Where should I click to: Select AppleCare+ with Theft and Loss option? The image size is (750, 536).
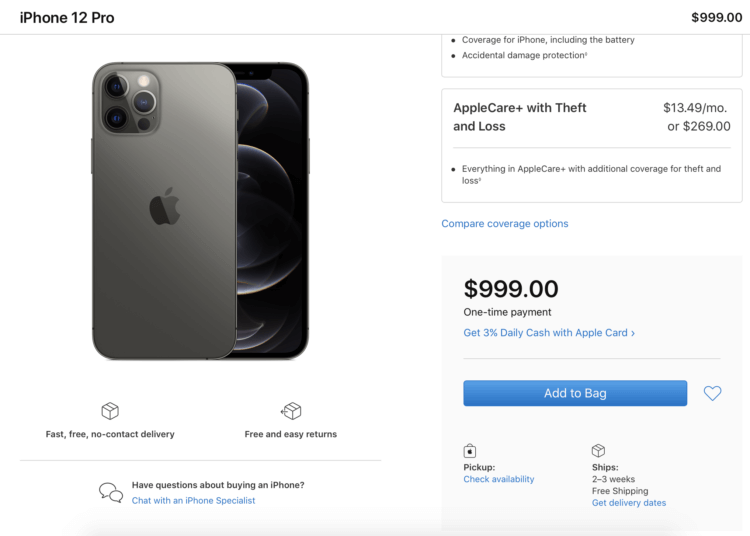pos(592,145)
